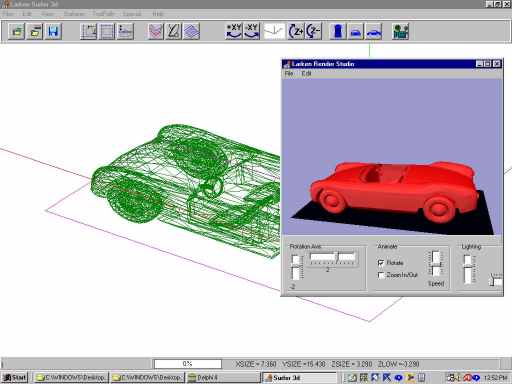The height and width of the screenshot is (384, 512).
Task: Adjust the Lighting vertical slider
Action: [x=469, y=269]
